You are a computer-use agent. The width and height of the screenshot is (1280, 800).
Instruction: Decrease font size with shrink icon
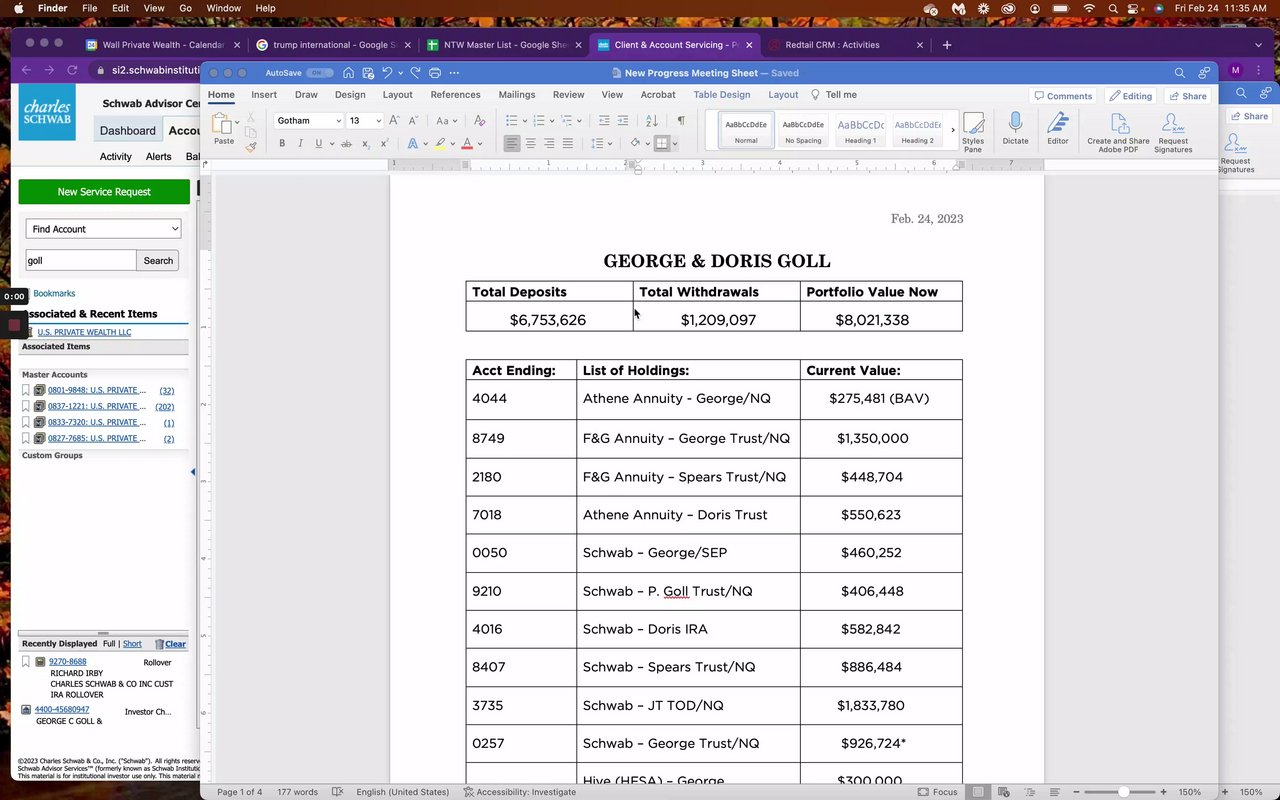coord(413,121)
